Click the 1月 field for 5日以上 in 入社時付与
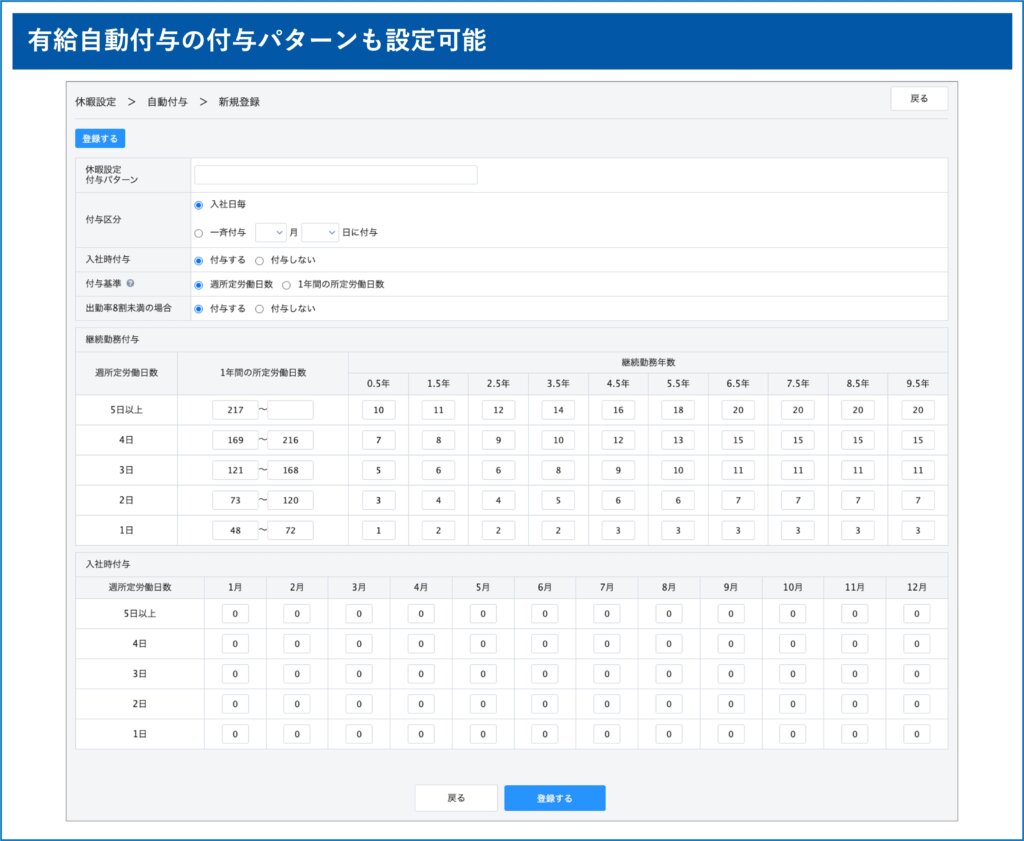Screen dimensions: 1024x841 tap(235, 614)
